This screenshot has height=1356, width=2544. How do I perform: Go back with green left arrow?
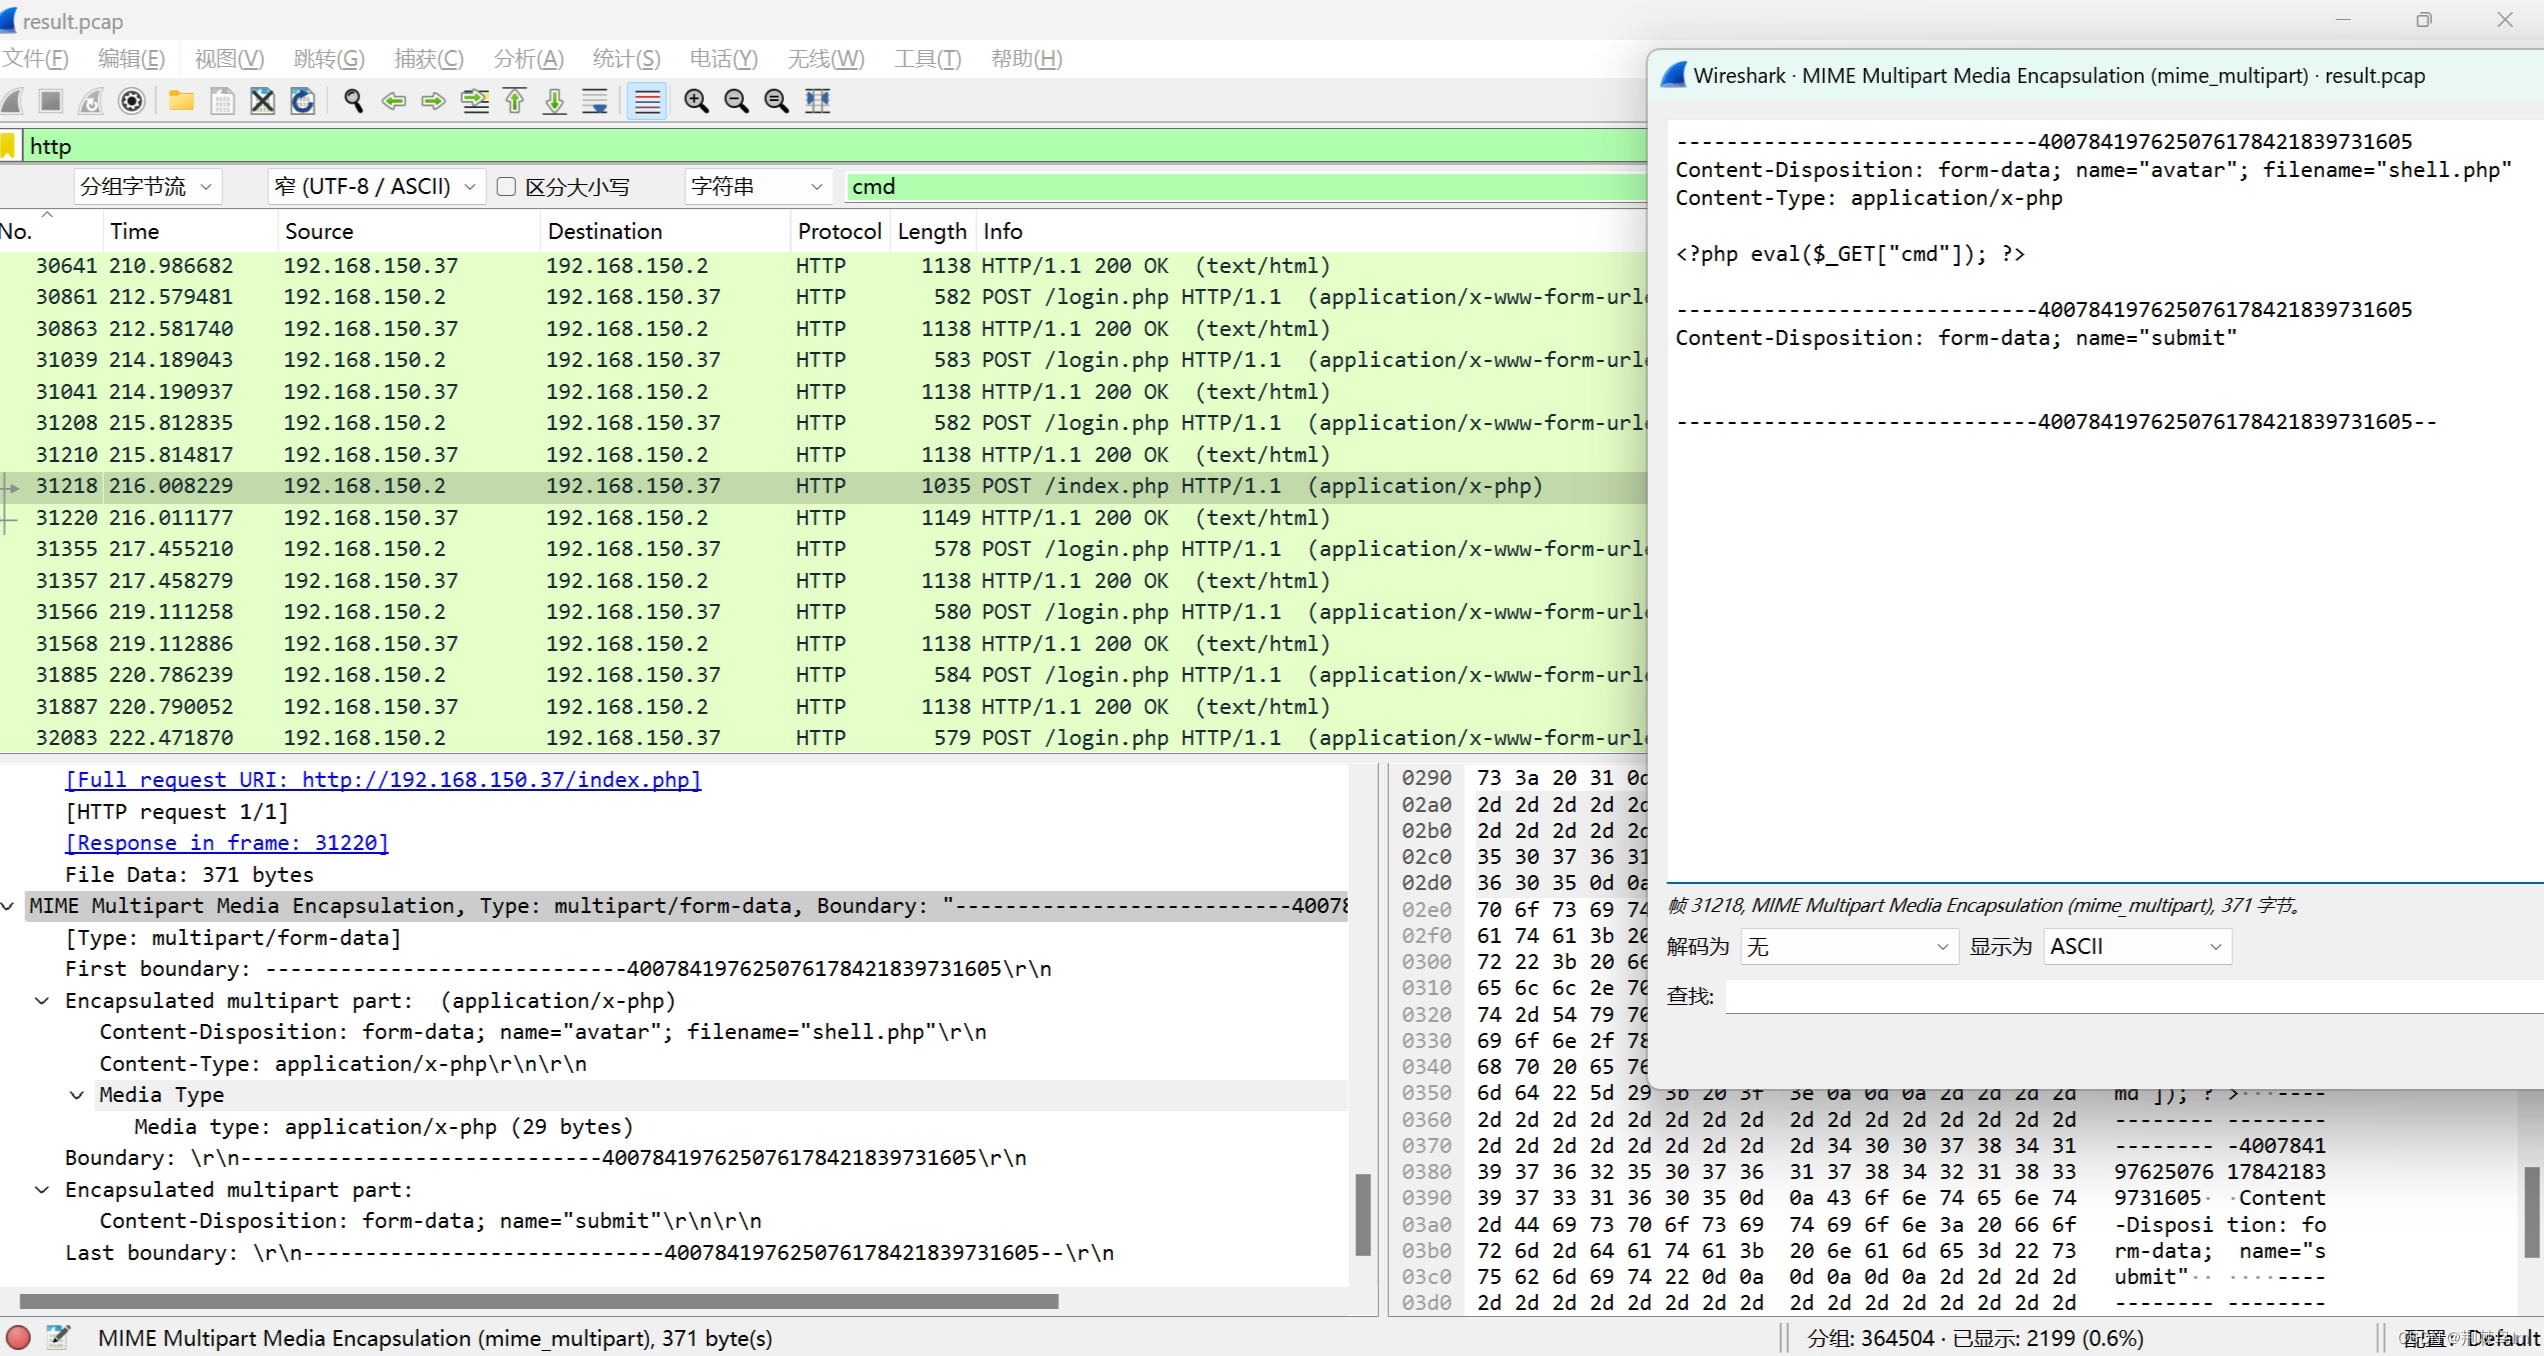click(x=393, y=101)
